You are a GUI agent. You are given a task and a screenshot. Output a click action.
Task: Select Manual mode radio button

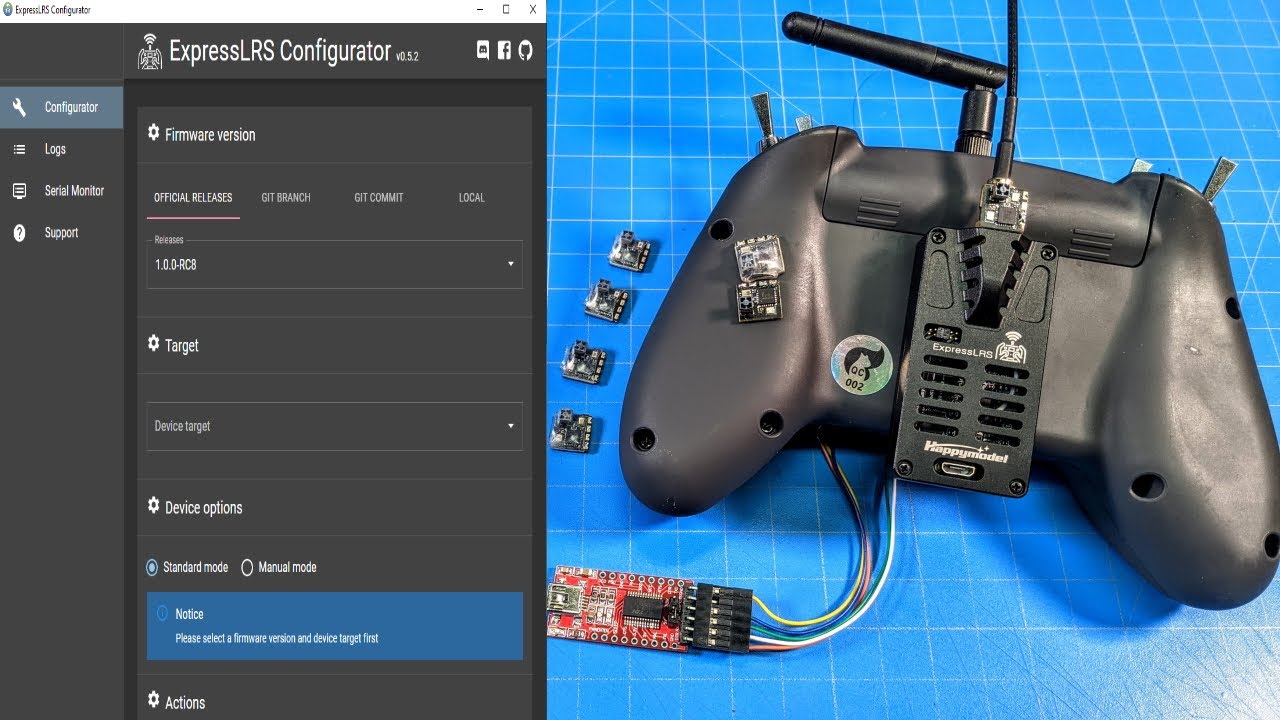tap(247, 567)
